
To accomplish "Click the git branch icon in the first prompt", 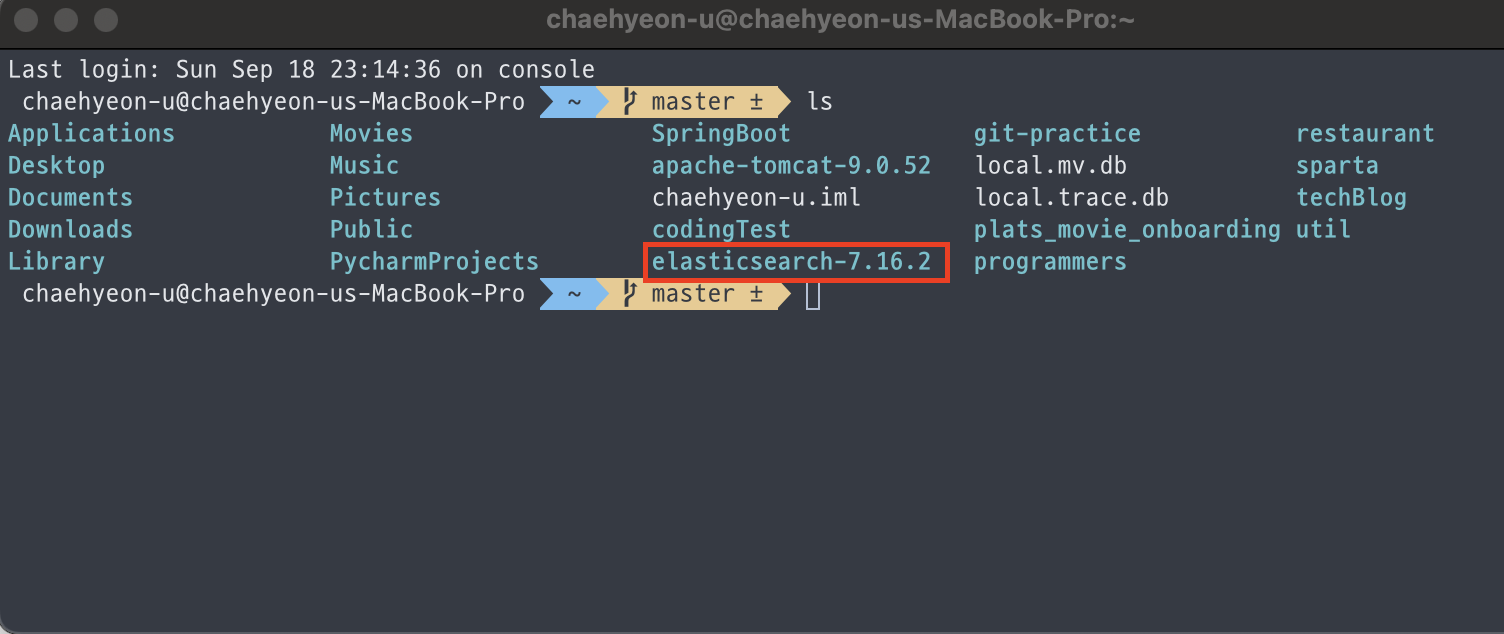I will coord(630,102).
